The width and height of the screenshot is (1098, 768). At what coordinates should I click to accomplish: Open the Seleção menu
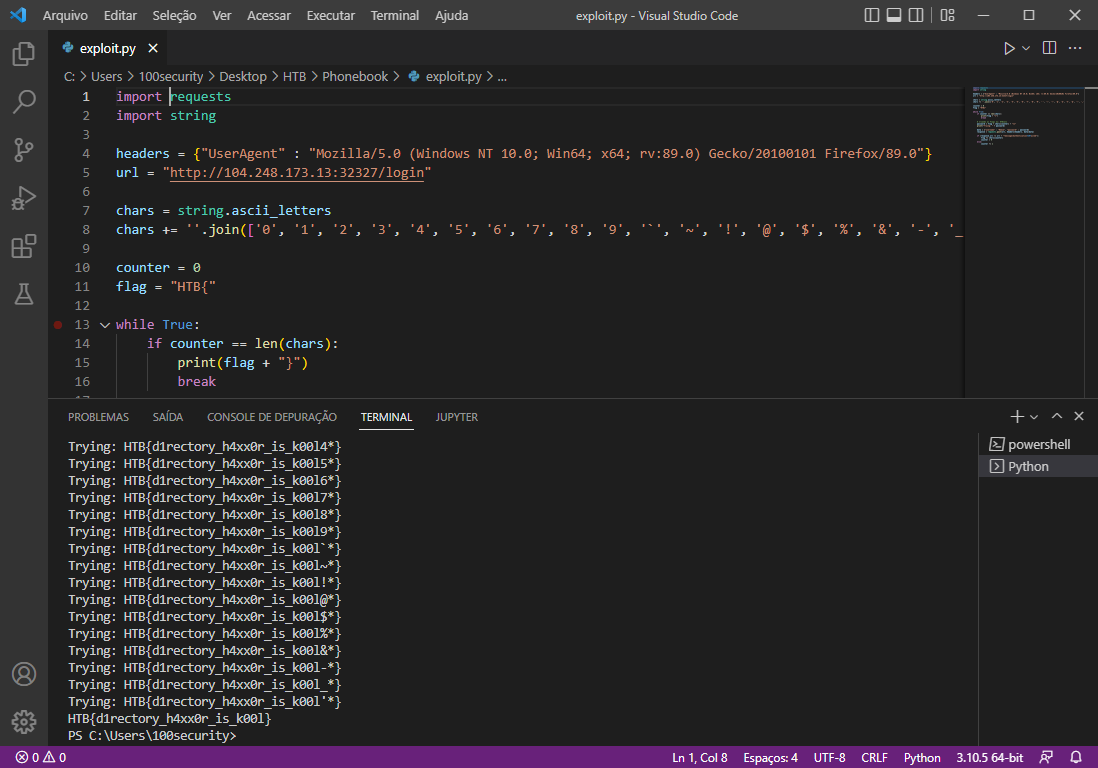click(174, 15)
